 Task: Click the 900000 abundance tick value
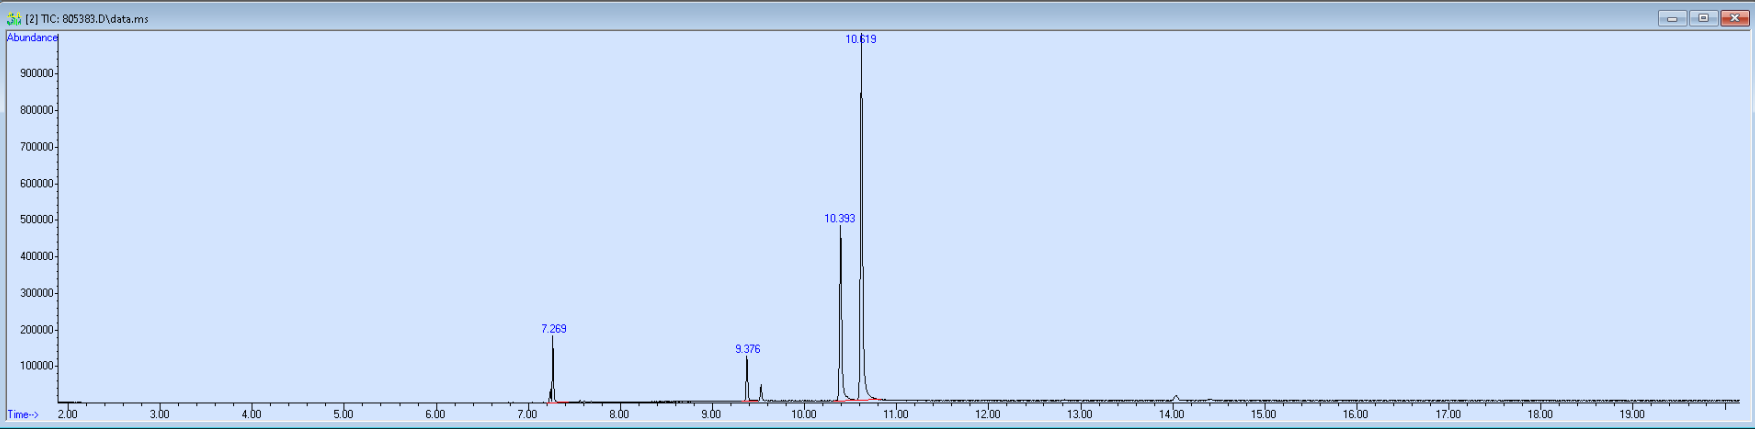[36, 74]
